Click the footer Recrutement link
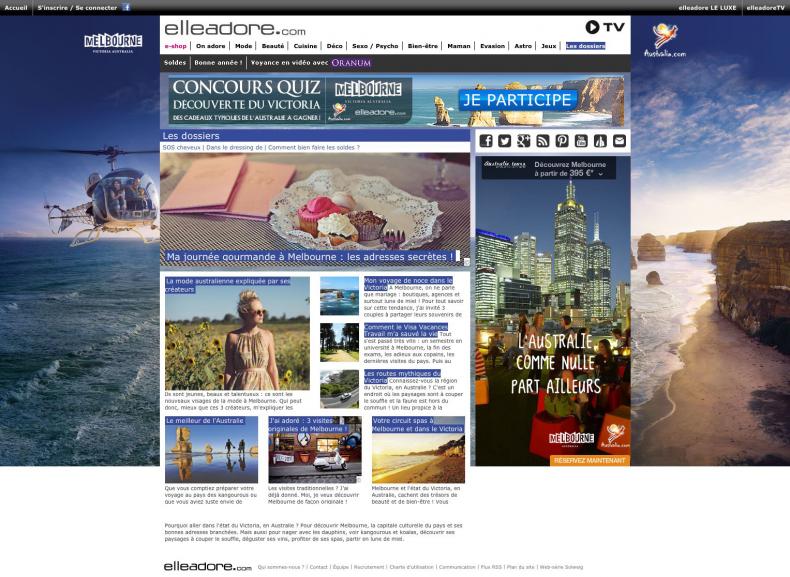 [x=369, y=567]
